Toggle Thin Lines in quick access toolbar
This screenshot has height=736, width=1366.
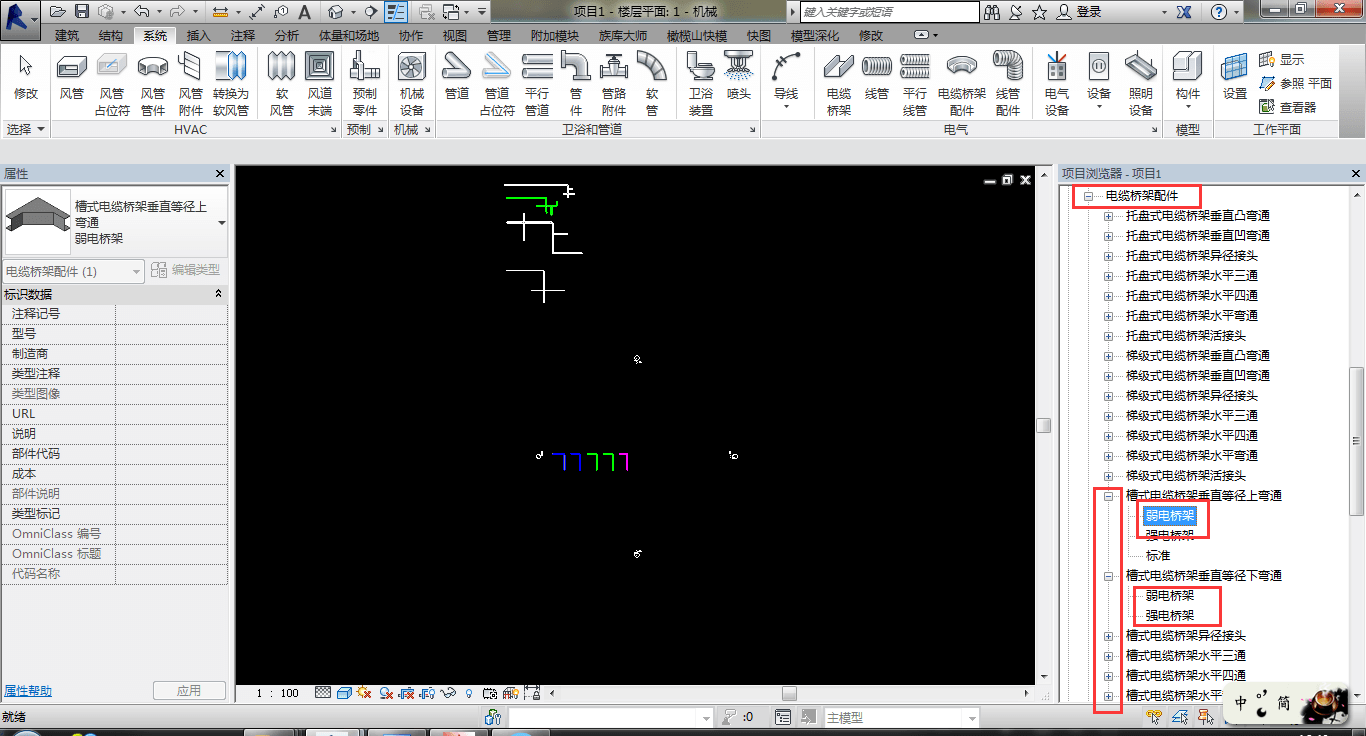tap(396, 12)
